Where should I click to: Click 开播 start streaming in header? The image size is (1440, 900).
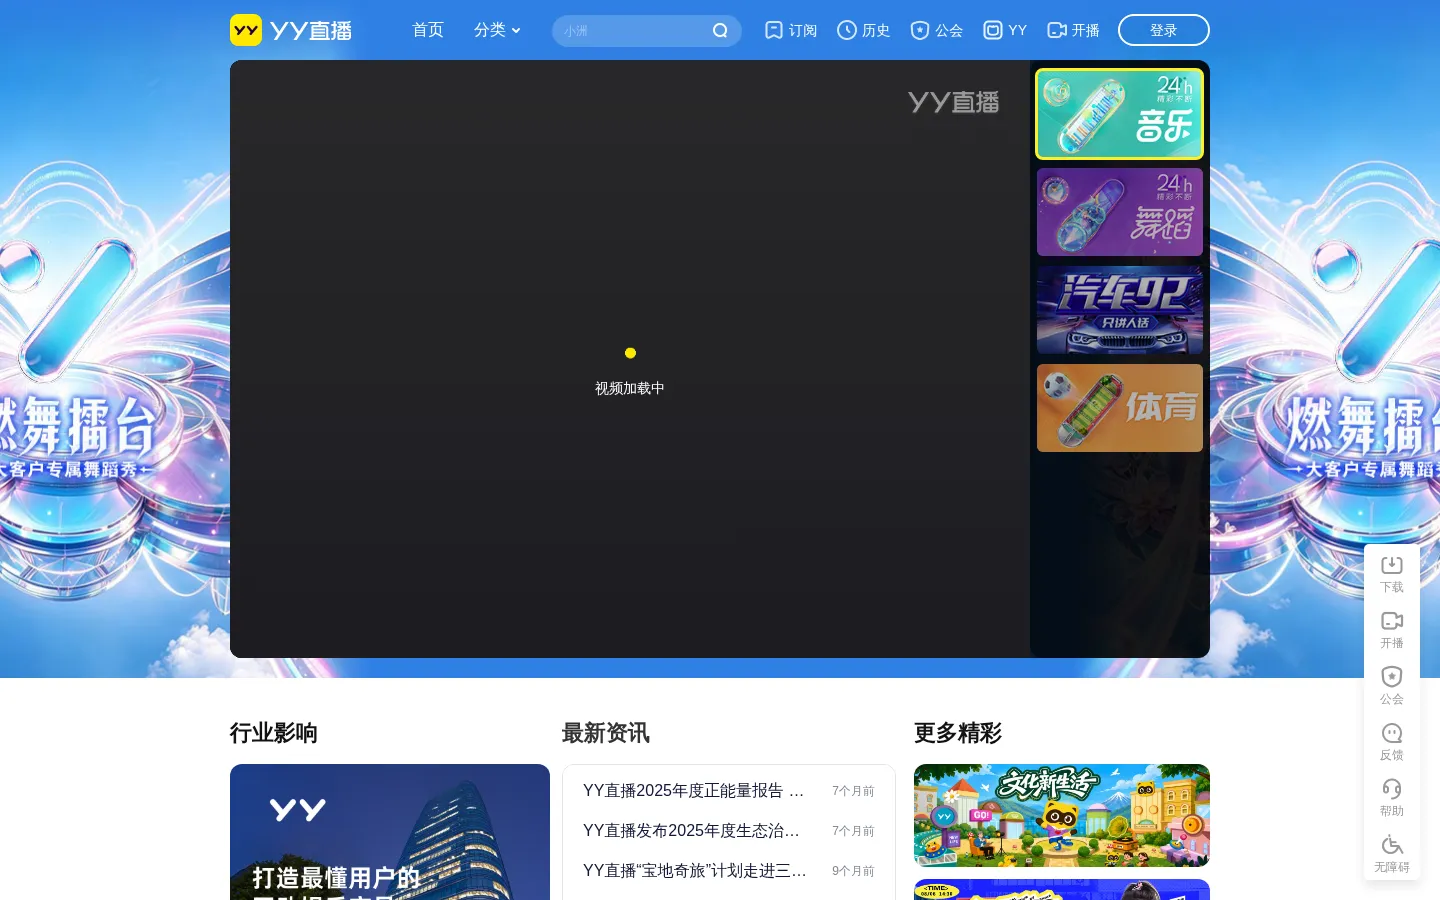pos(1073,30)
